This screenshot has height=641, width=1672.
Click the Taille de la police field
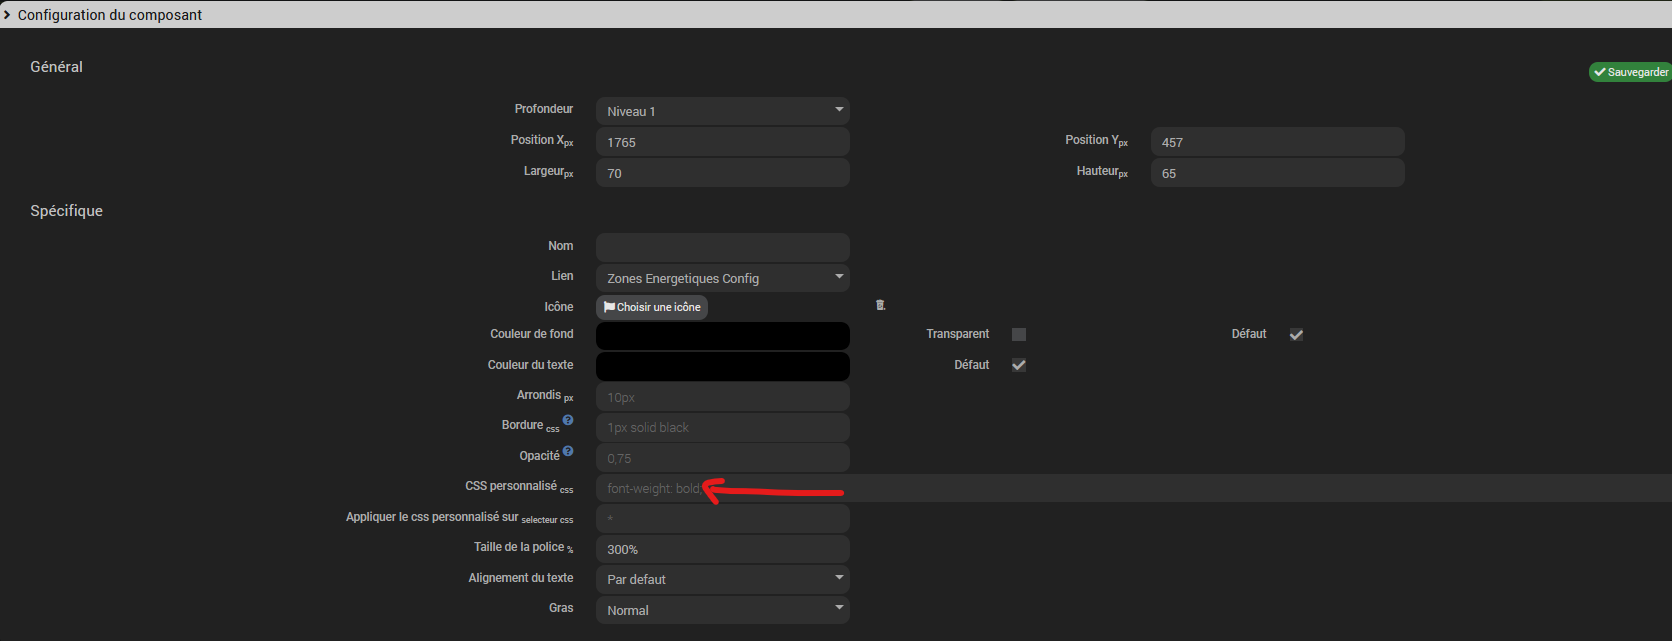(x=722, y=549)
